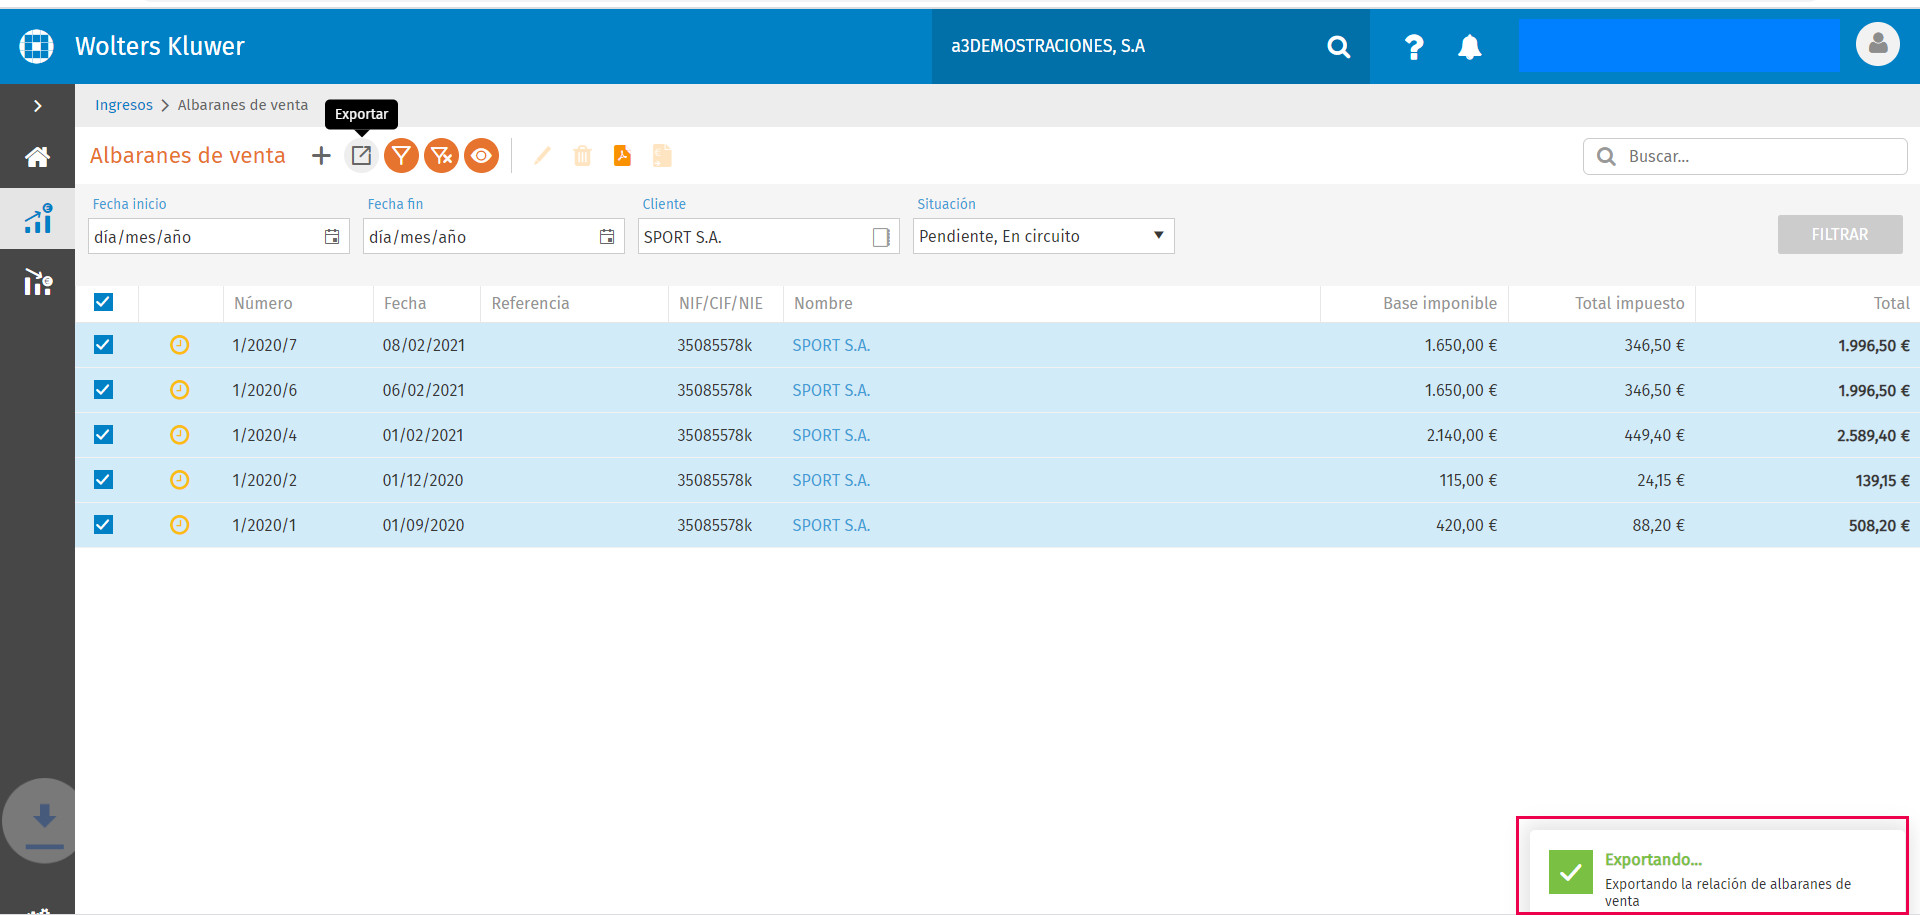Screen dimensions: 1920x915
Task: Toggle the orange eye view icon
Action: [x=481, y=156]
